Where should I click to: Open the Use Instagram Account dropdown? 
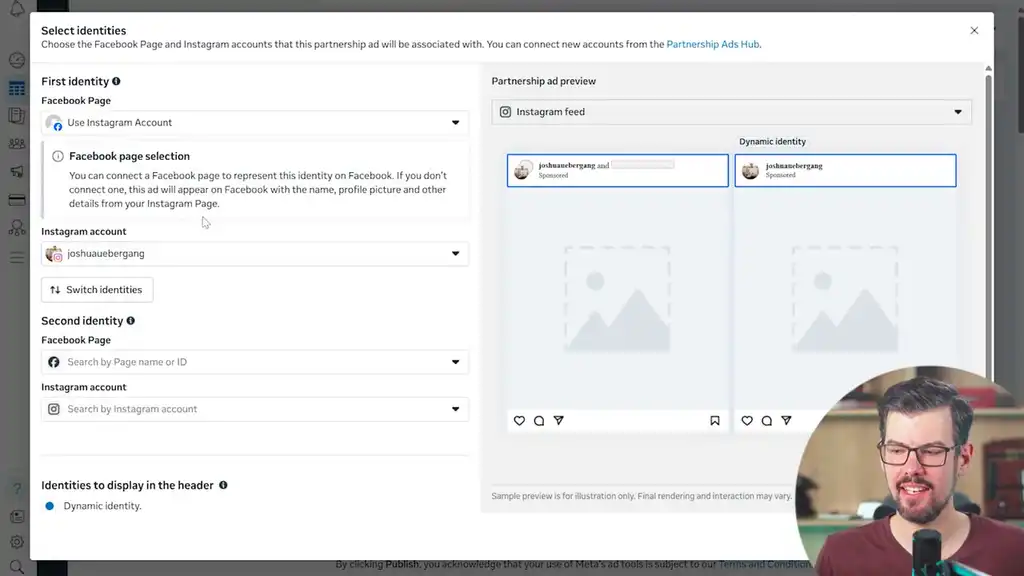click(x=256, y=121)
